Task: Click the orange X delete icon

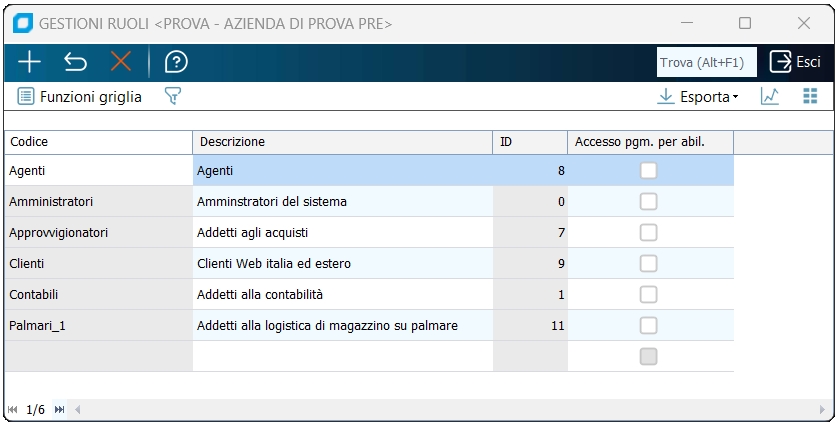Action: click(x=121, y=62)
